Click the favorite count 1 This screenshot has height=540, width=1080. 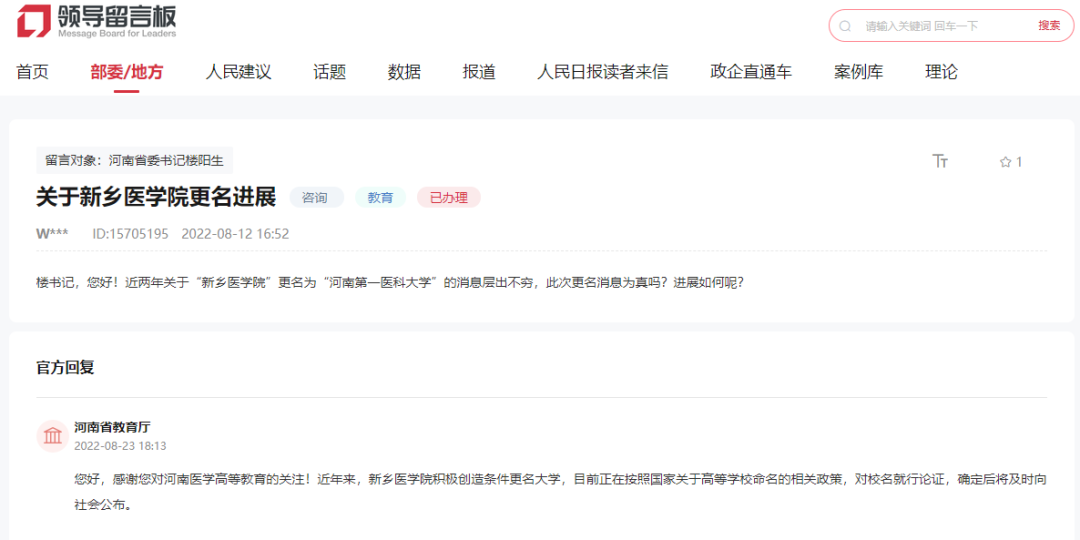(1019, 163)
